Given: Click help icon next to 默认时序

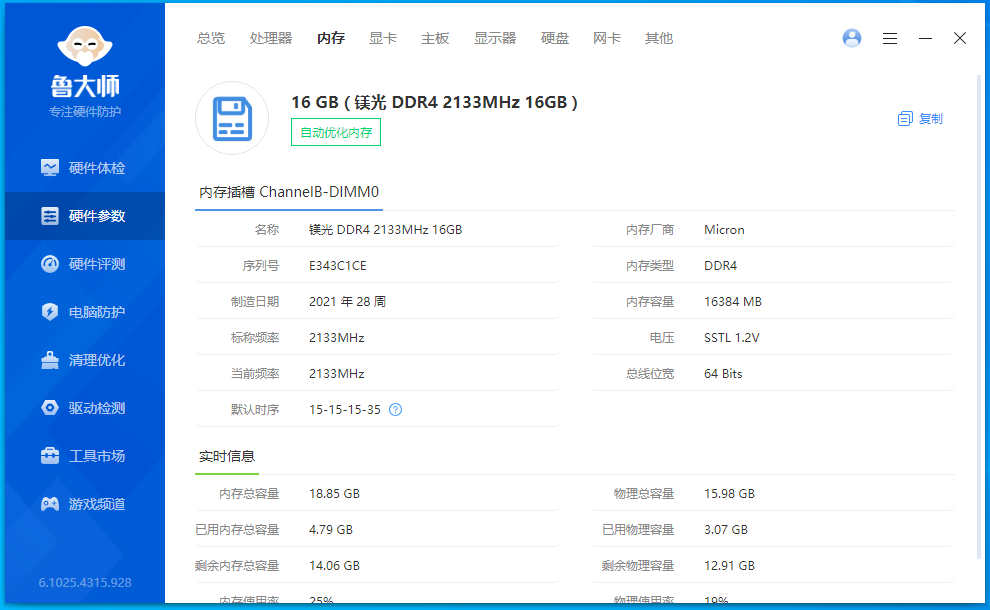Looking at the screenshot, I should click(x=395, y=410).
